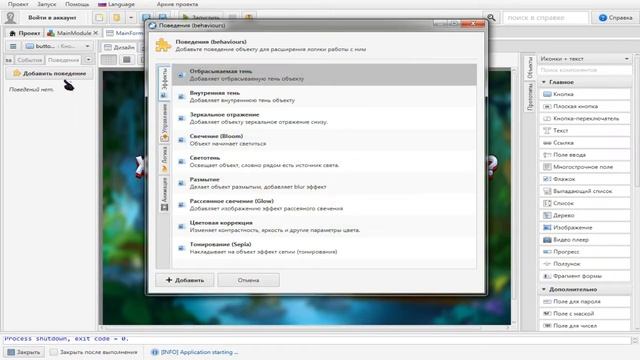Image resolution: width=640 pixels, height=360 pixels.
Task: Click the open project folder icon
Action: 117,18
